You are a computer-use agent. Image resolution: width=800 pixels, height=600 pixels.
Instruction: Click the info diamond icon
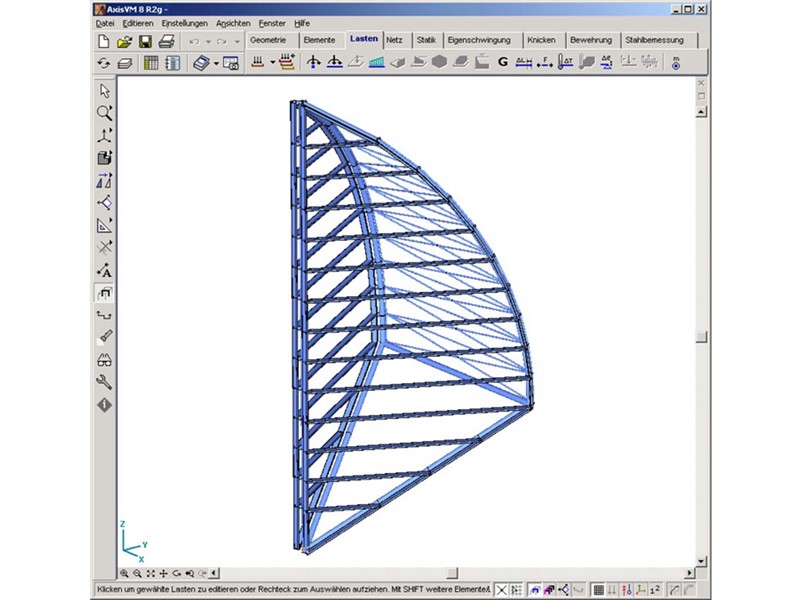tap(105, 405)
